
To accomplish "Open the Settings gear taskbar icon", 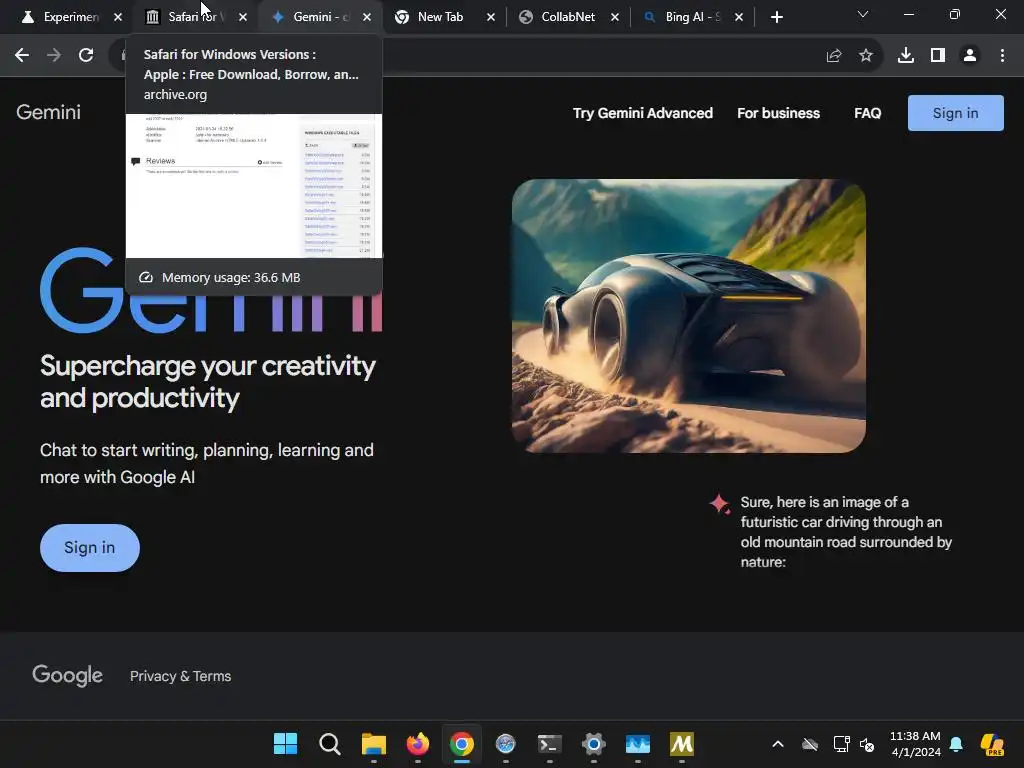I will pos(594,743).
